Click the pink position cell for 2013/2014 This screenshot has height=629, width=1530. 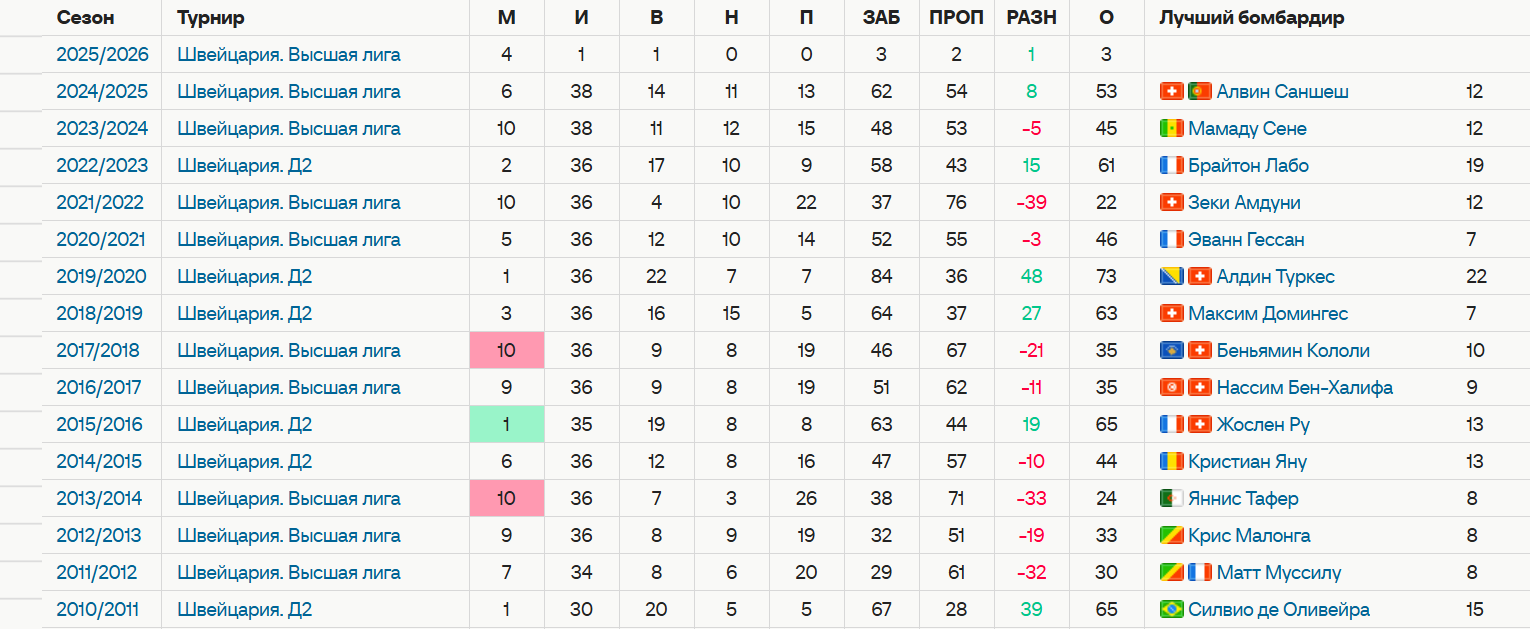(x=507, y=498)
